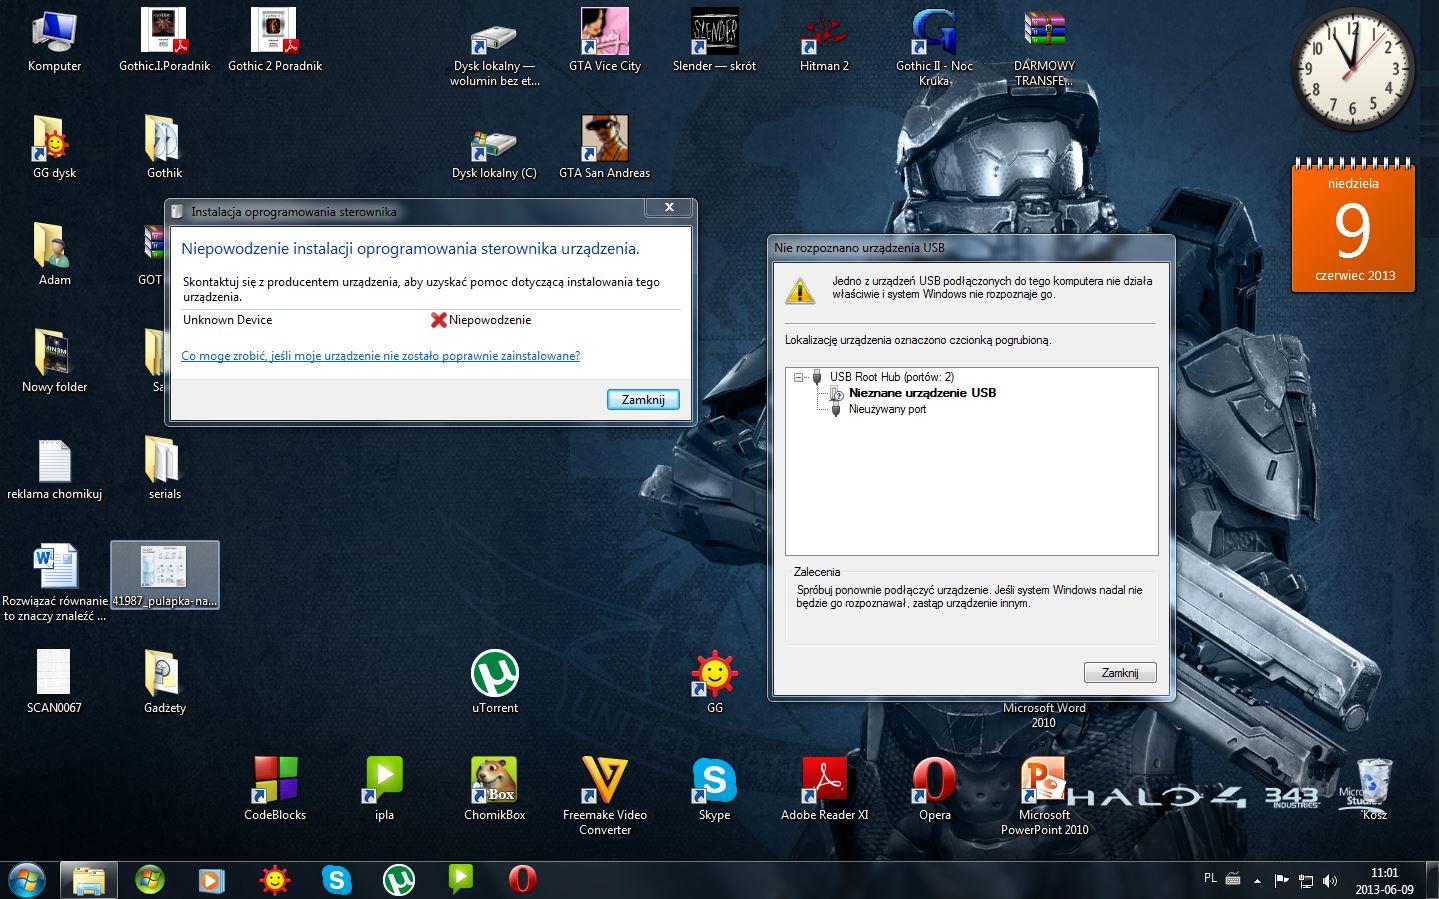The height and width of the screenshot is (899, 1439).
Task: Click Zamknij in USB not recognized dialog
Action: pyautogui.click(x=1120, y=673)
